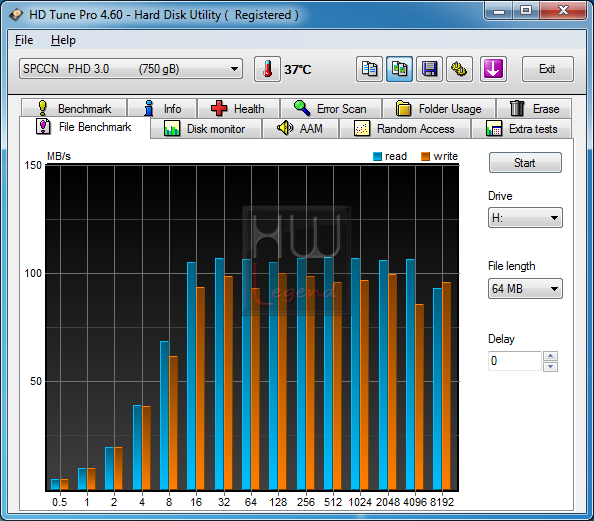
Task: Click the 0.5 x-axis label
Action: [x=59, y=502]
